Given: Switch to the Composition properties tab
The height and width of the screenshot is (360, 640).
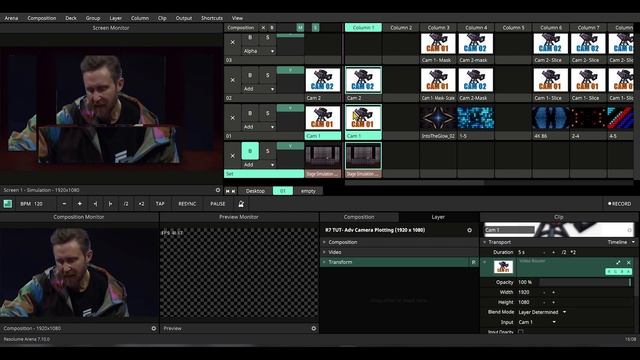Looking at the screenshot, I should click(x=359, y=217).
